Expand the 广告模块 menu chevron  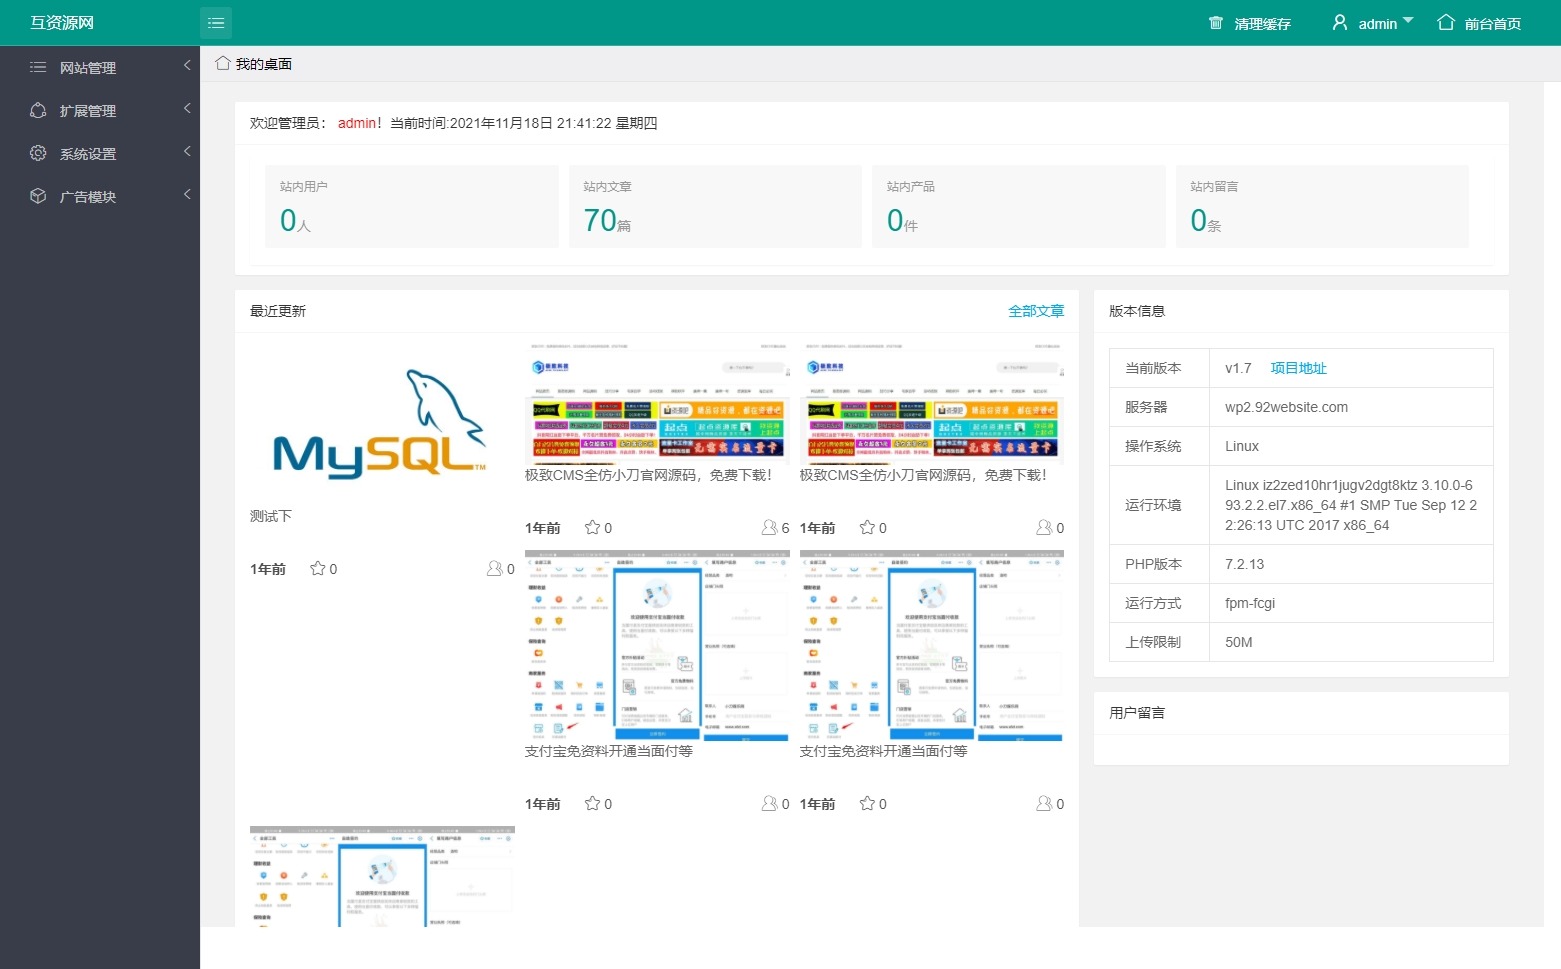click(187, 194)
